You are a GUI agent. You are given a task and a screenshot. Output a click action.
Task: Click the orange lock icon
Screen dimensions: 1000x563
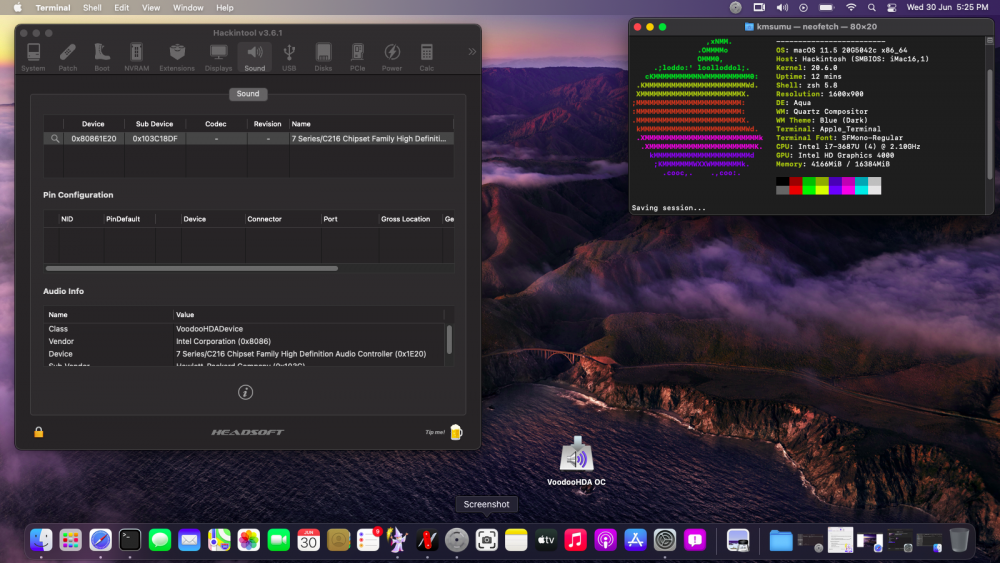click(39, 432)
